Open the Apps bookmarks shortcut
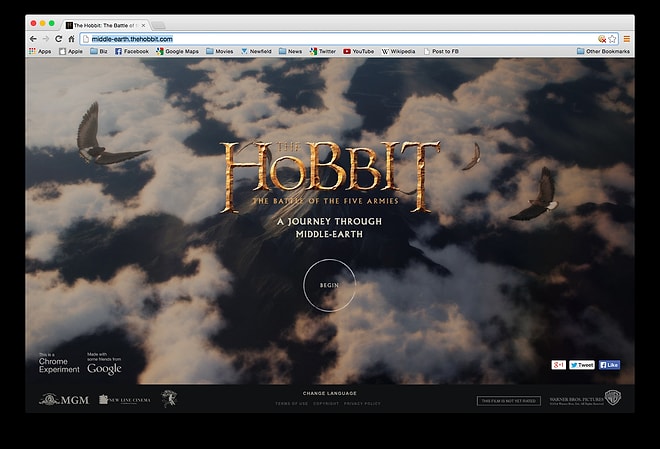This screenshot has width=660, height=449. coord(40,51)
